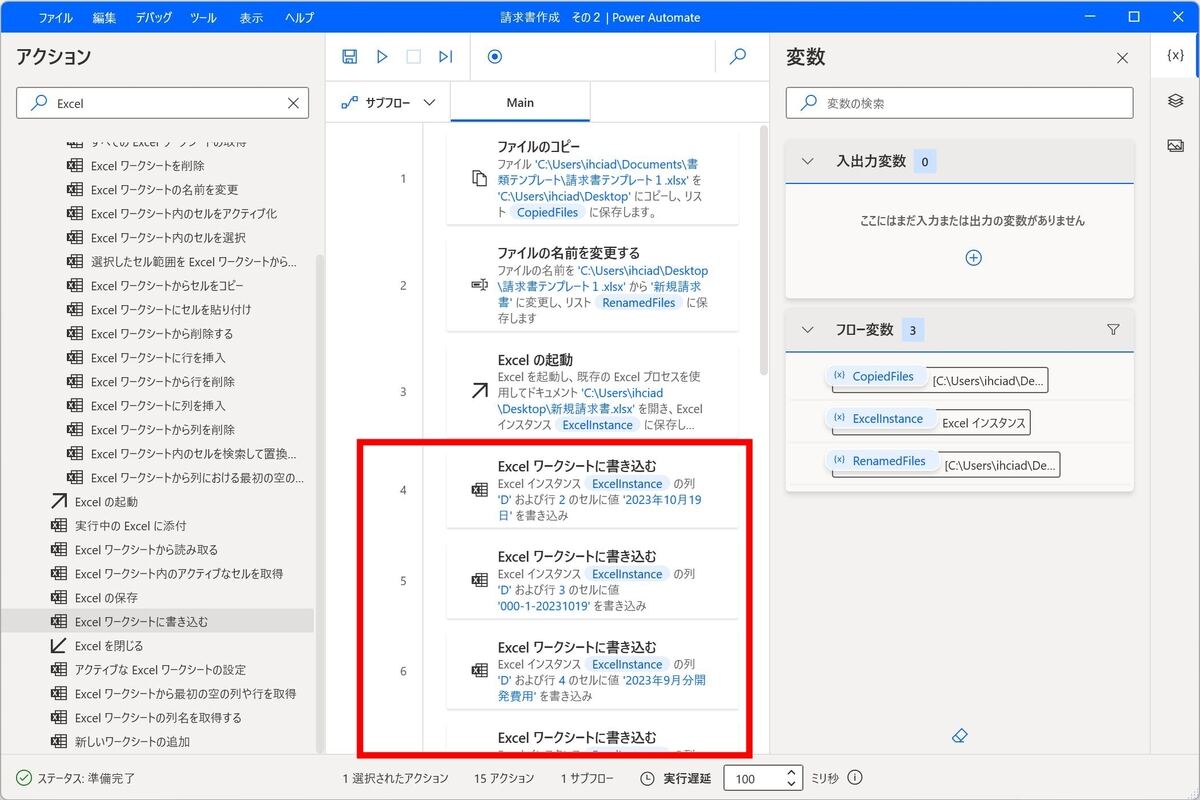Switch to the Main subflow tab

[x=520, y=102]
